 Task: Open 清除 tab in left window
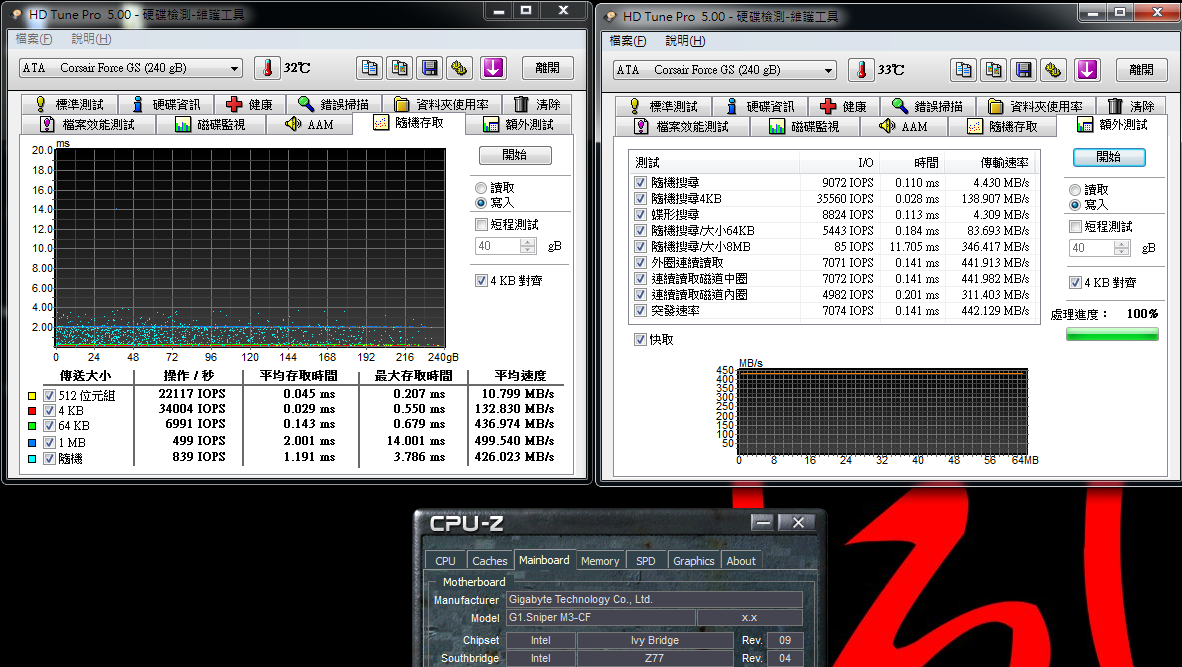pos(537,104)
